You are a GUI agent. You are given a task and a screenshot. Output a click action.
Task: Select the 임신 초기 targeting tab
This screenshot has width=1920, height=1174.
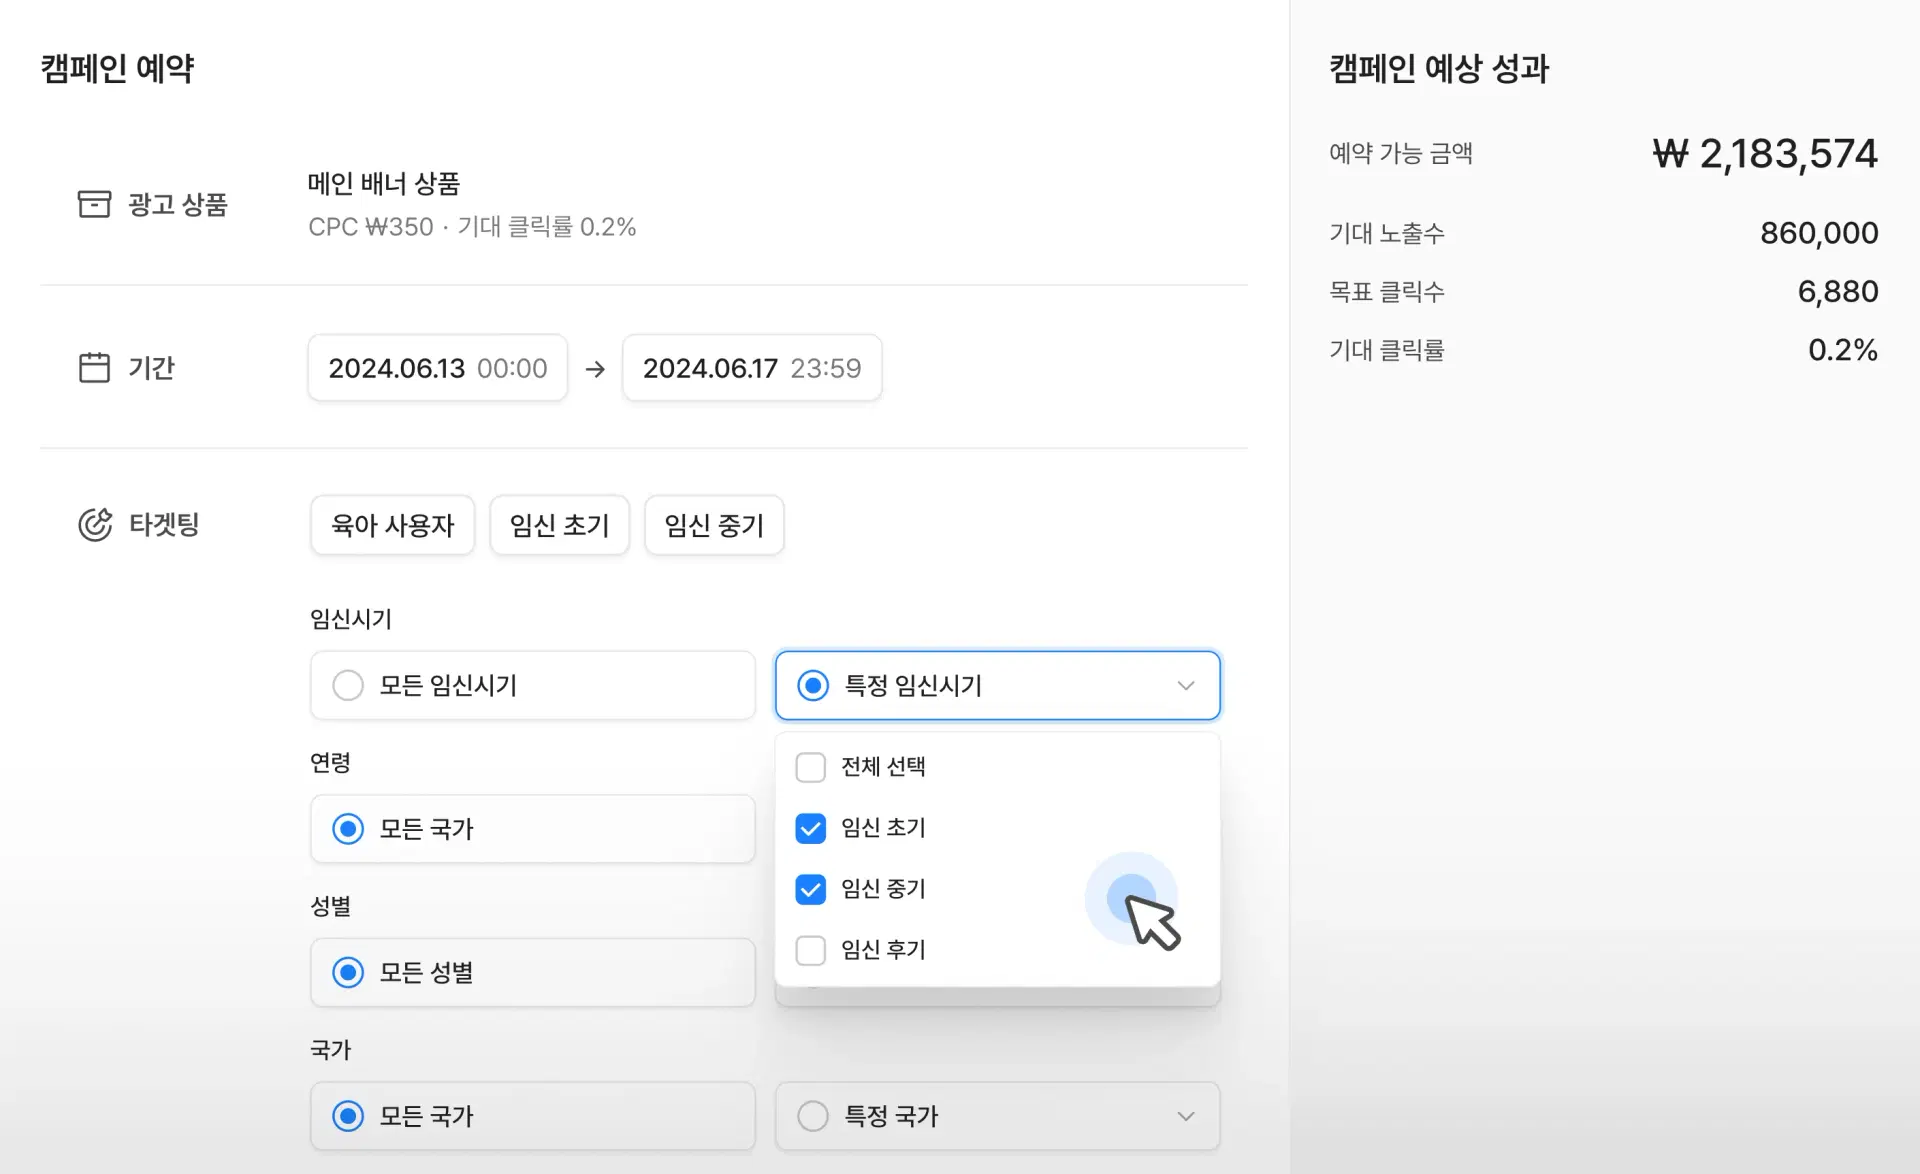tap(559, 525)
